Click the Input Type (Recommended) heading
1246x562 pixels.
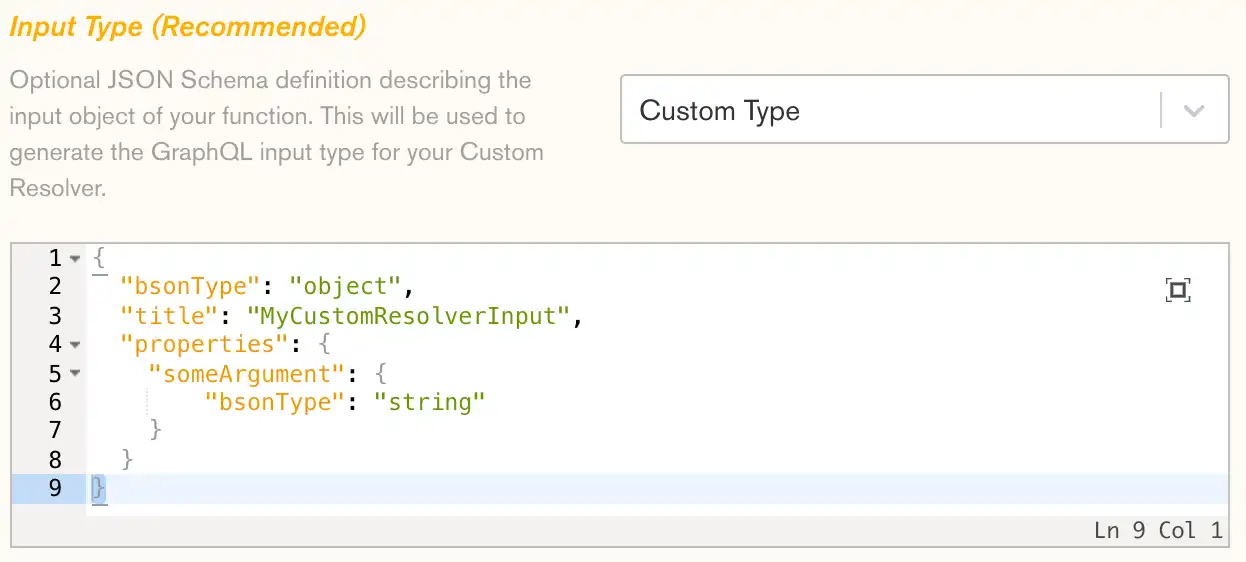[x=187, y=27]
